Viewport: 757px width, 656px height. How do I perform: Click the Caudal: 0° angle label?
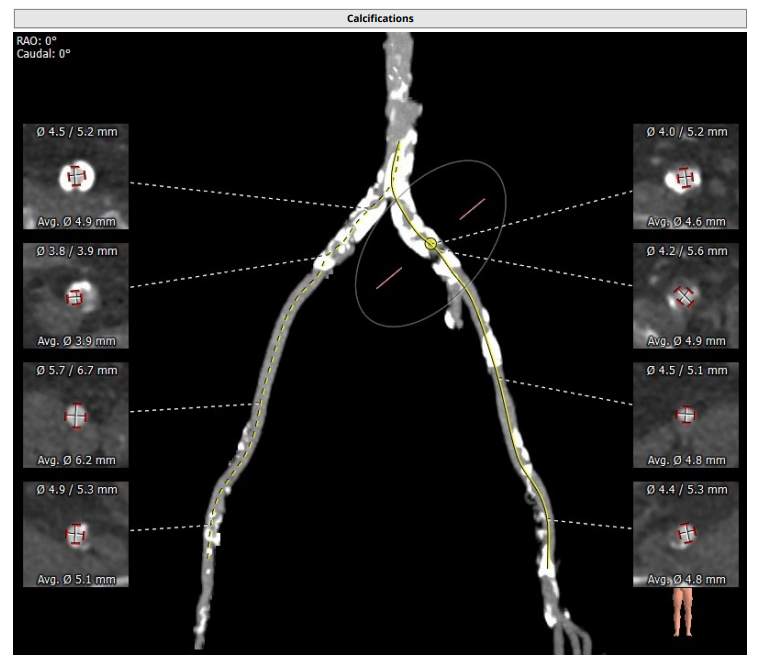tap(43, 54)
